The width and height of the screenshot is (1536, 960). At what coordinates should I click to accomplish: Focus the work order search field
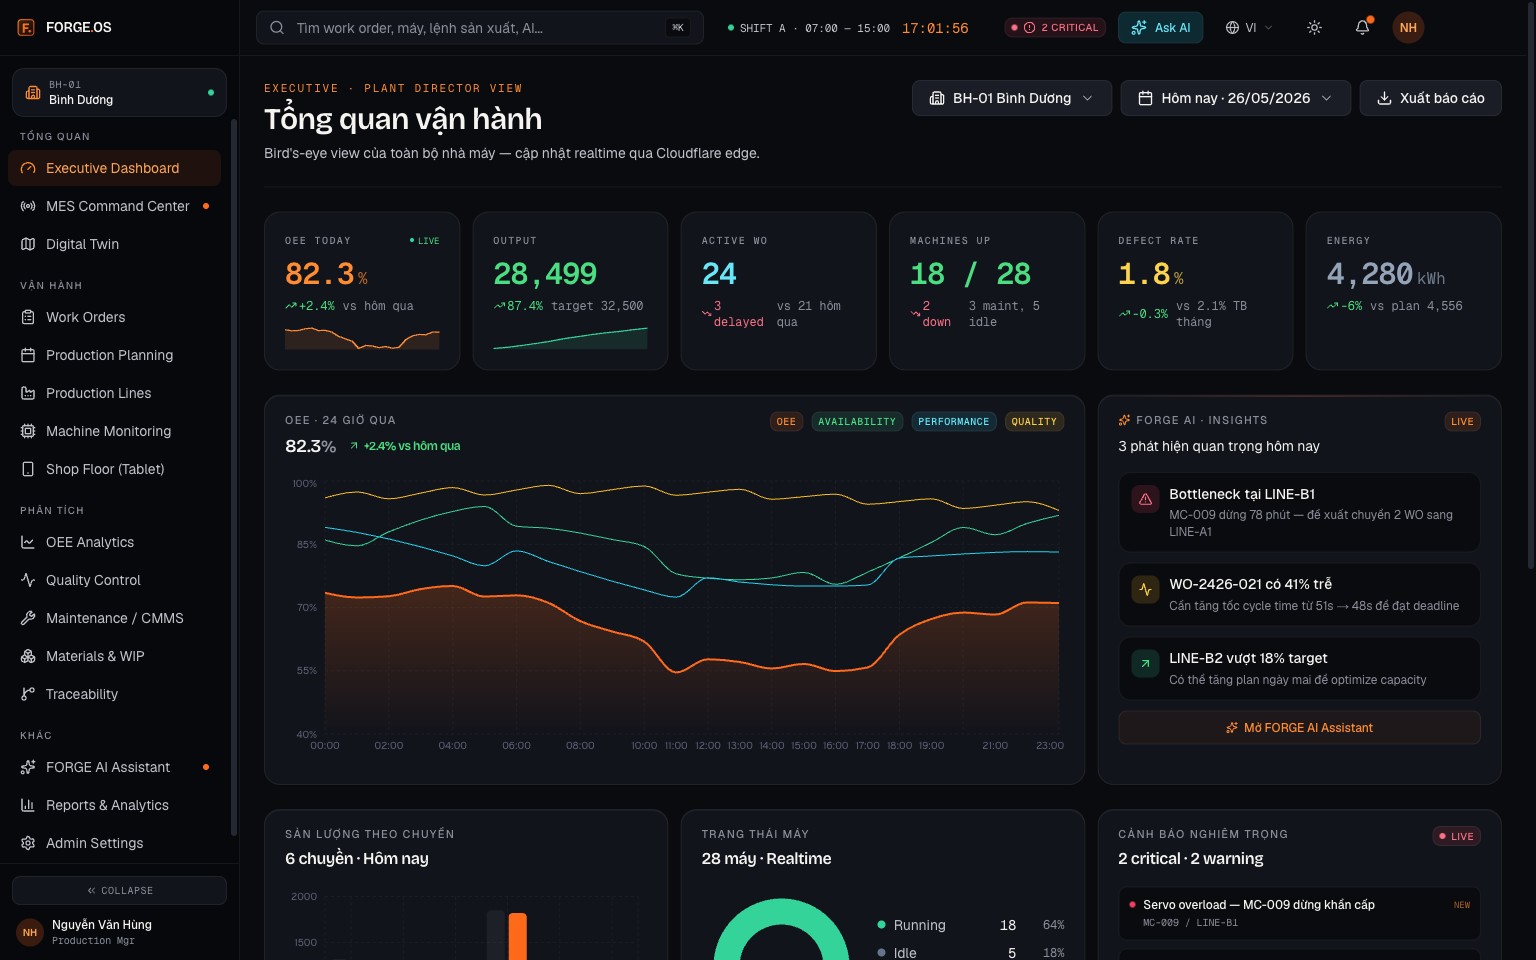coord(480,28)
